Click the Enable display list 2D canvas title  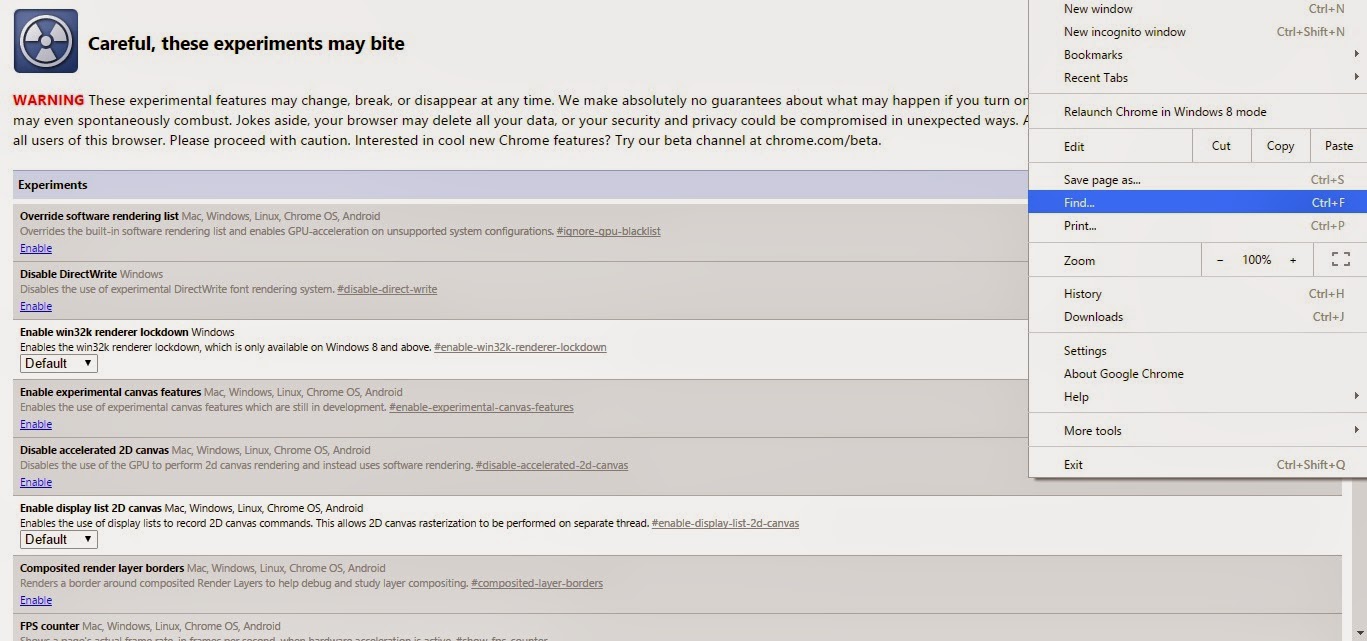click(x=91, y=508)
